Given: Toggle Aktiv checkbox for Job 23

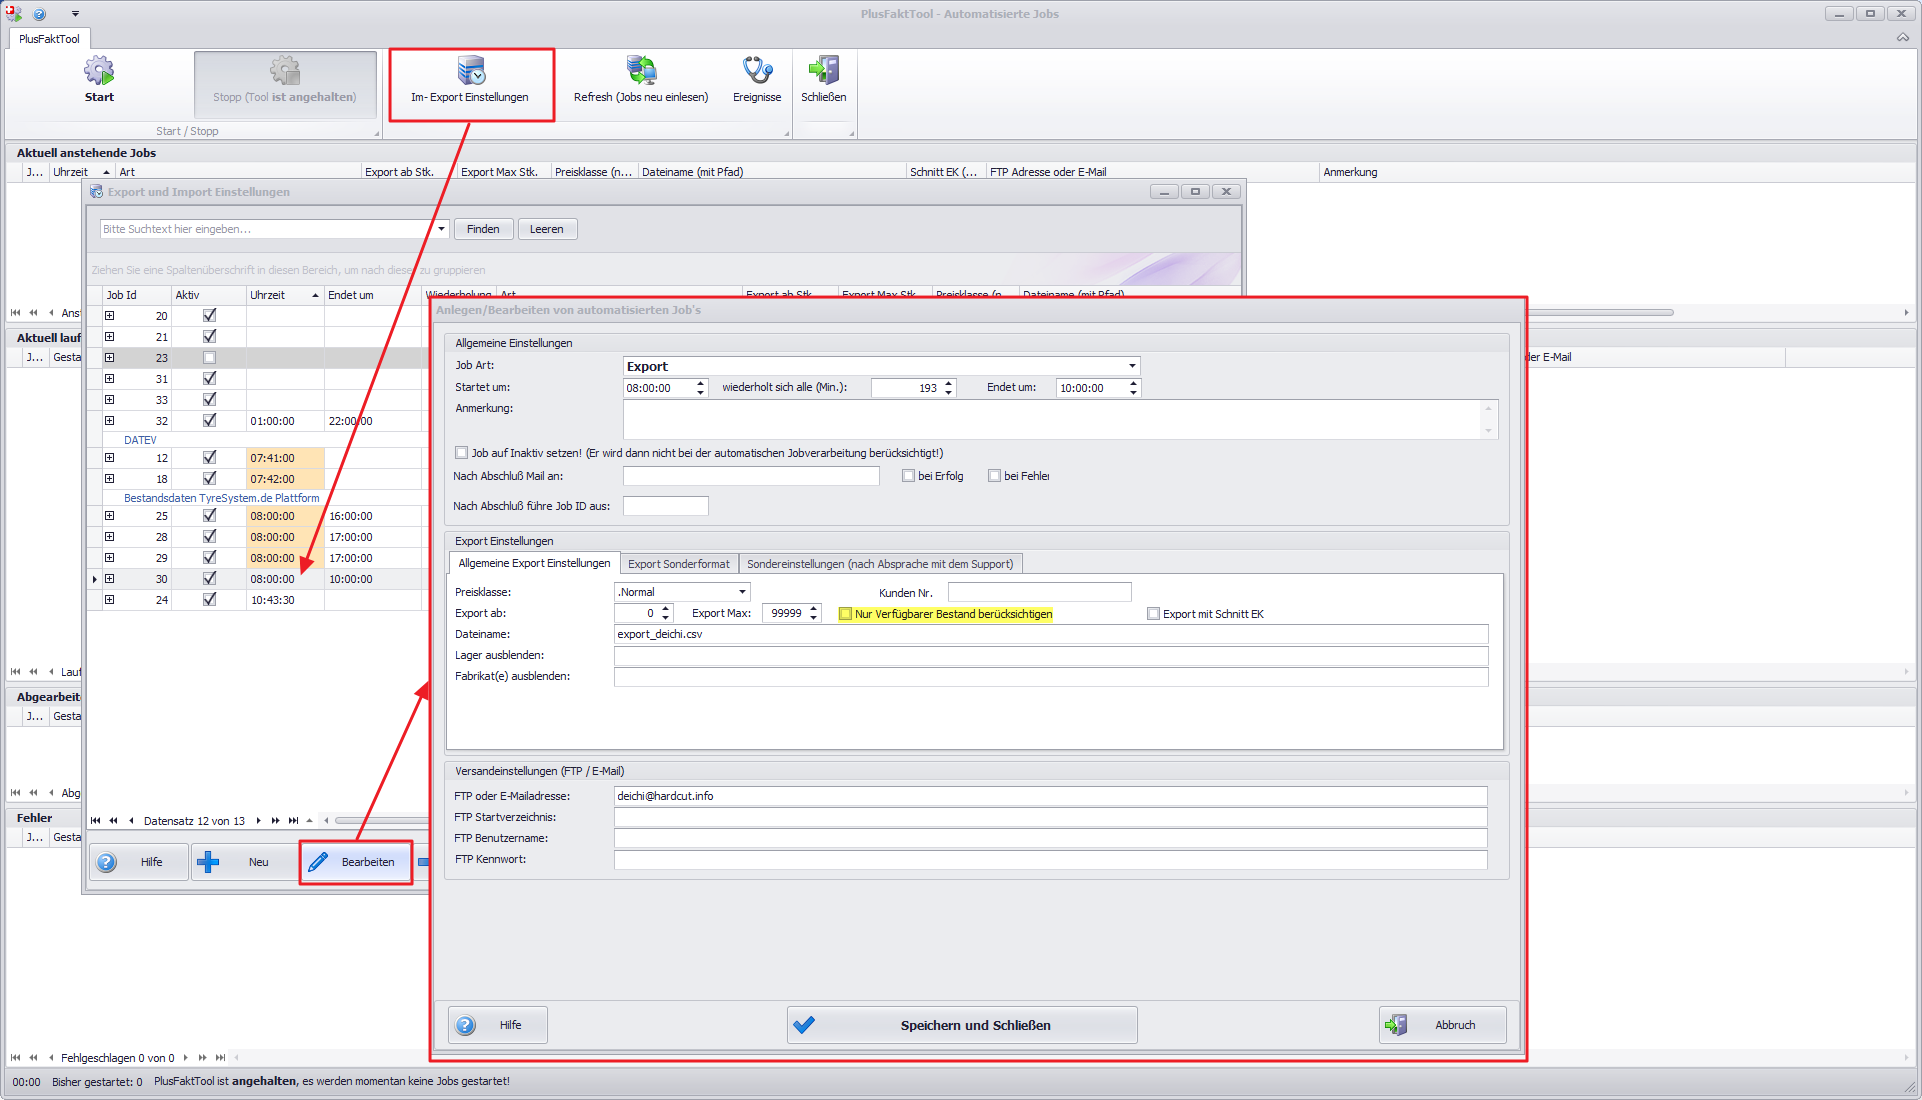Looking at the screenshot, I should coord(209,357).
